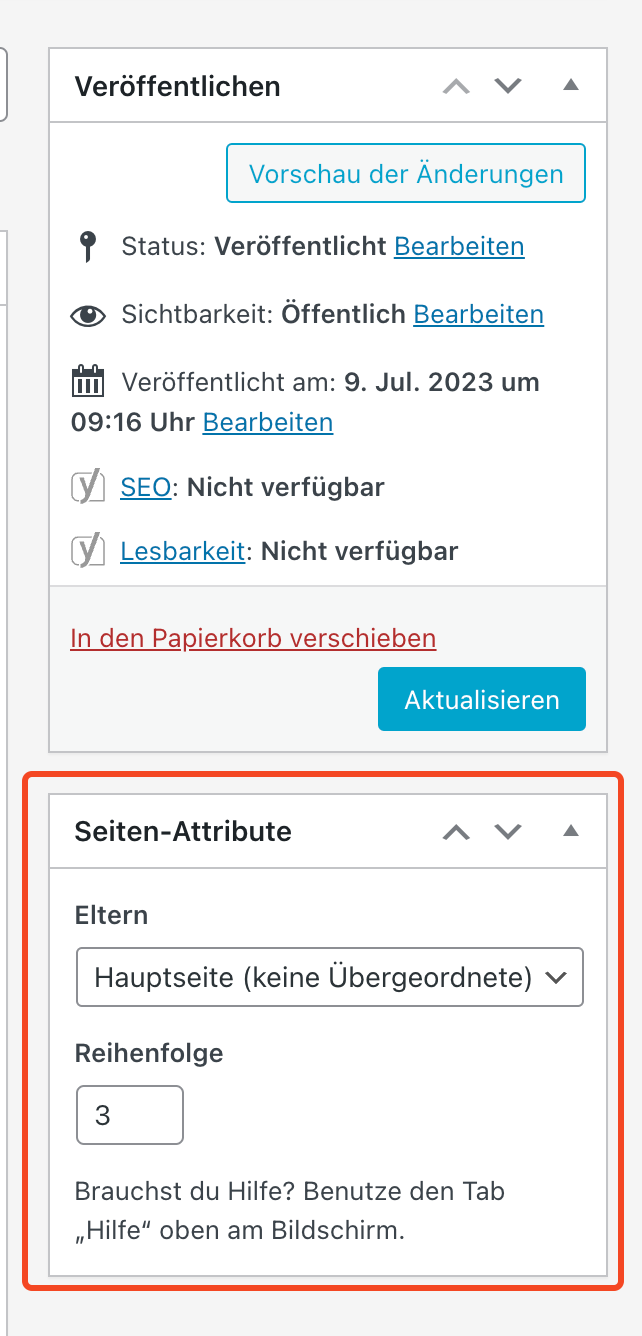Click Yoast icon beside Lesbarkeit
Screen dimensions: 642x1336
click(x=88, y=551)
